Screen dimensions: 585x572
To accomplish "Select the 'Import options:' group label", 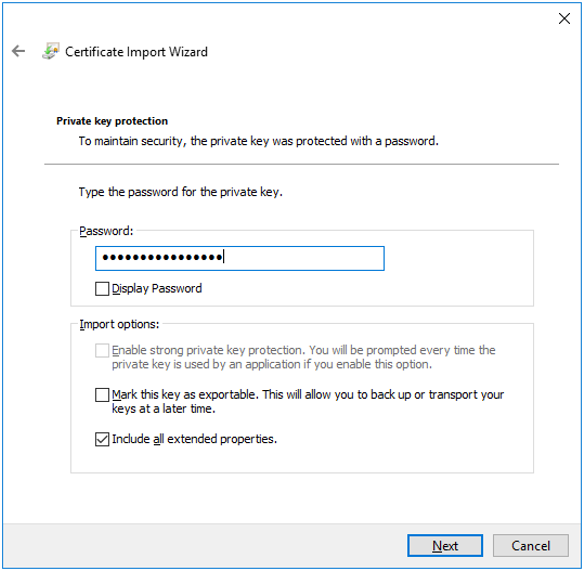I will pos(119,324).
